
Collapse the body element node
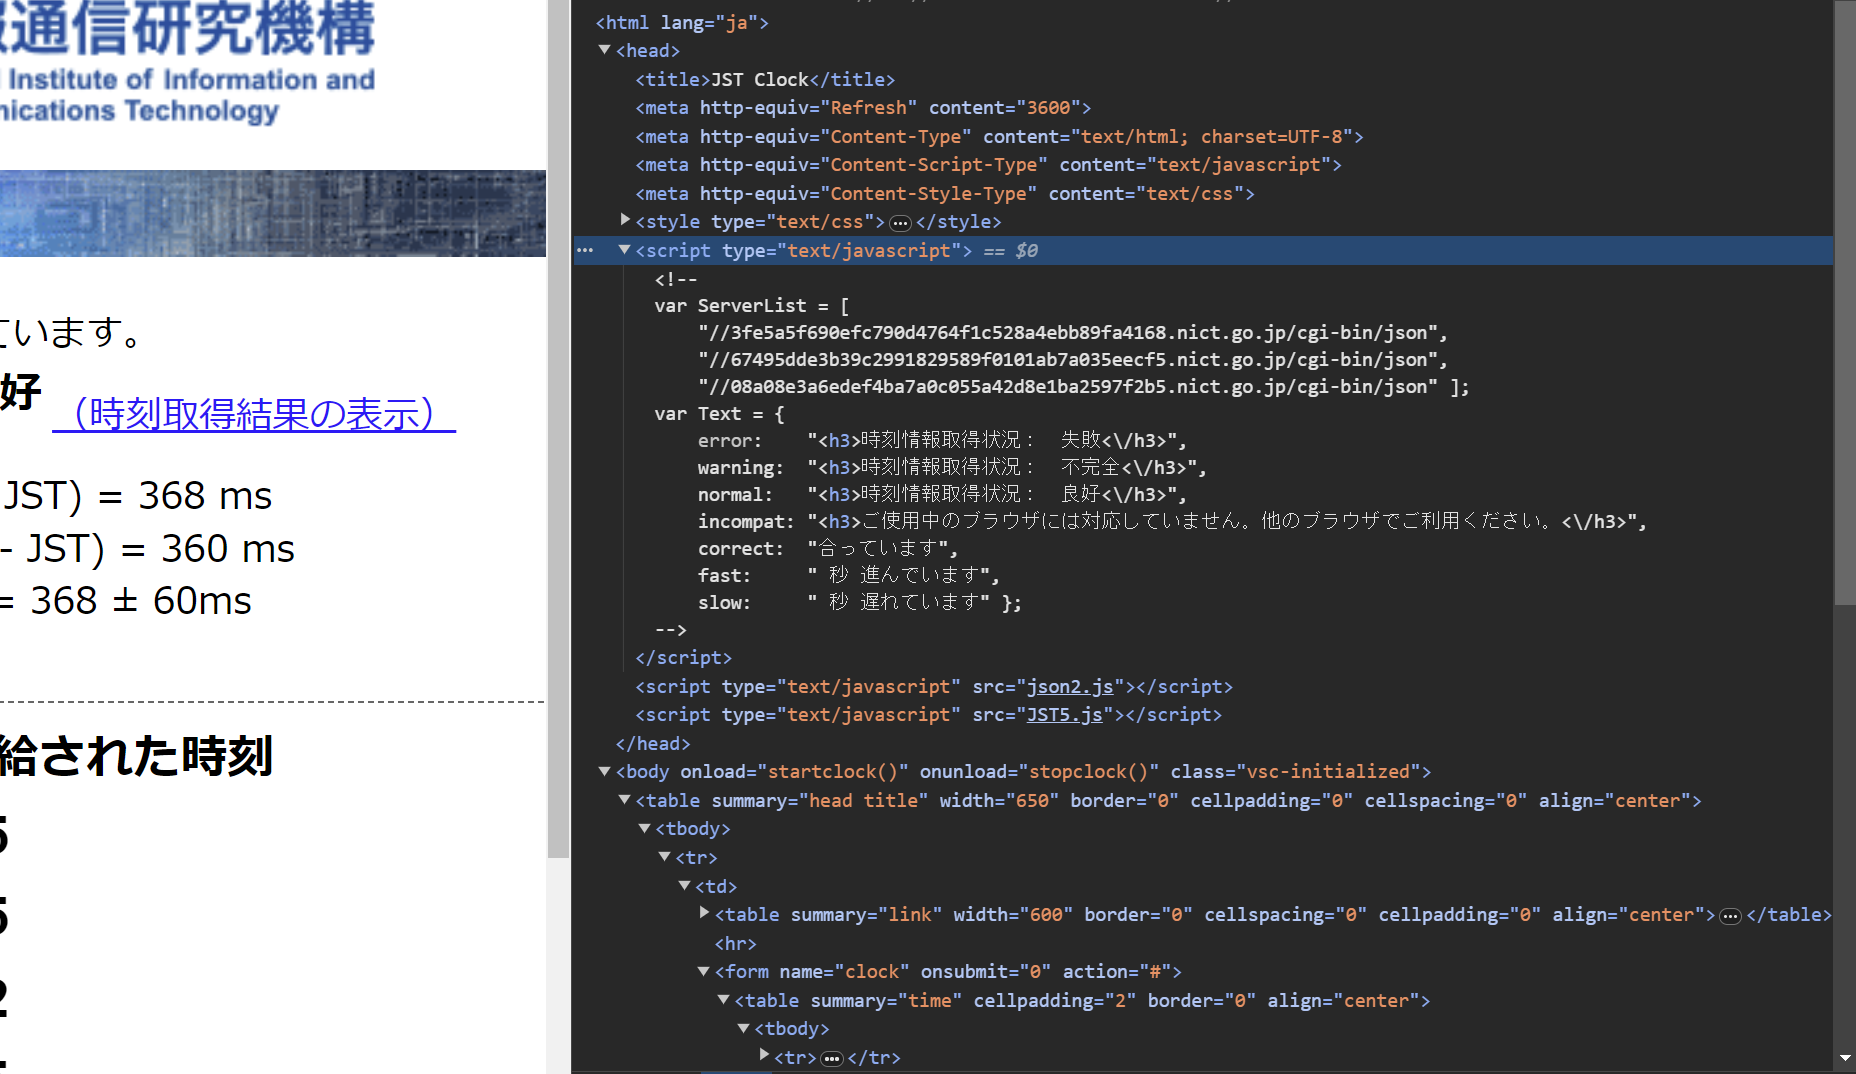pyautogui.click(x=604, y=771)
